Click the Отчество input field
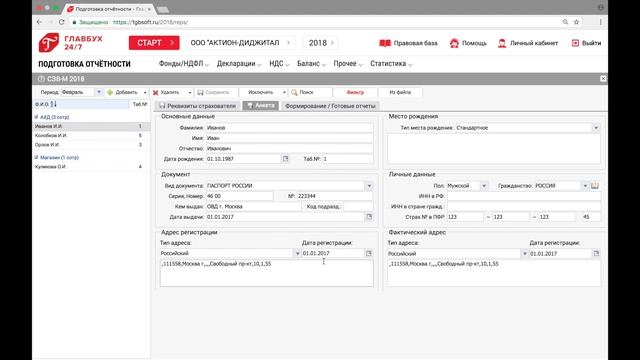 click(289, 149)
